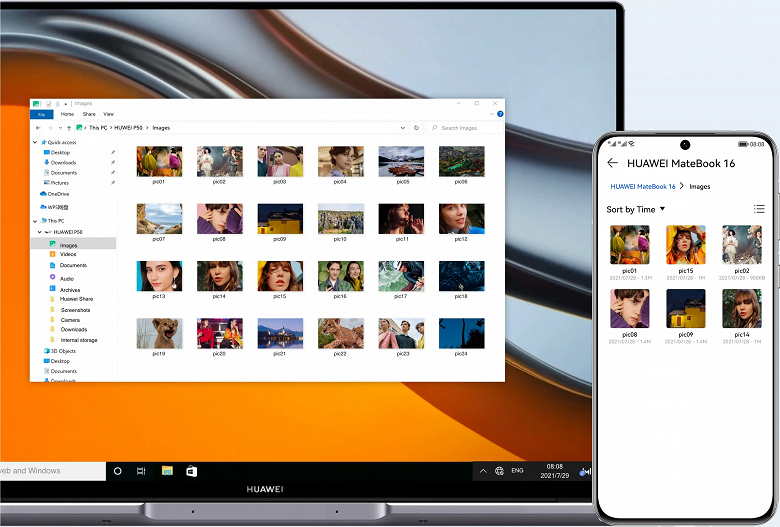780x527 pixels.
Task: Tap the HUAWEI MateBook 16 breadcrumb link
Action: (x=642, y=186)
